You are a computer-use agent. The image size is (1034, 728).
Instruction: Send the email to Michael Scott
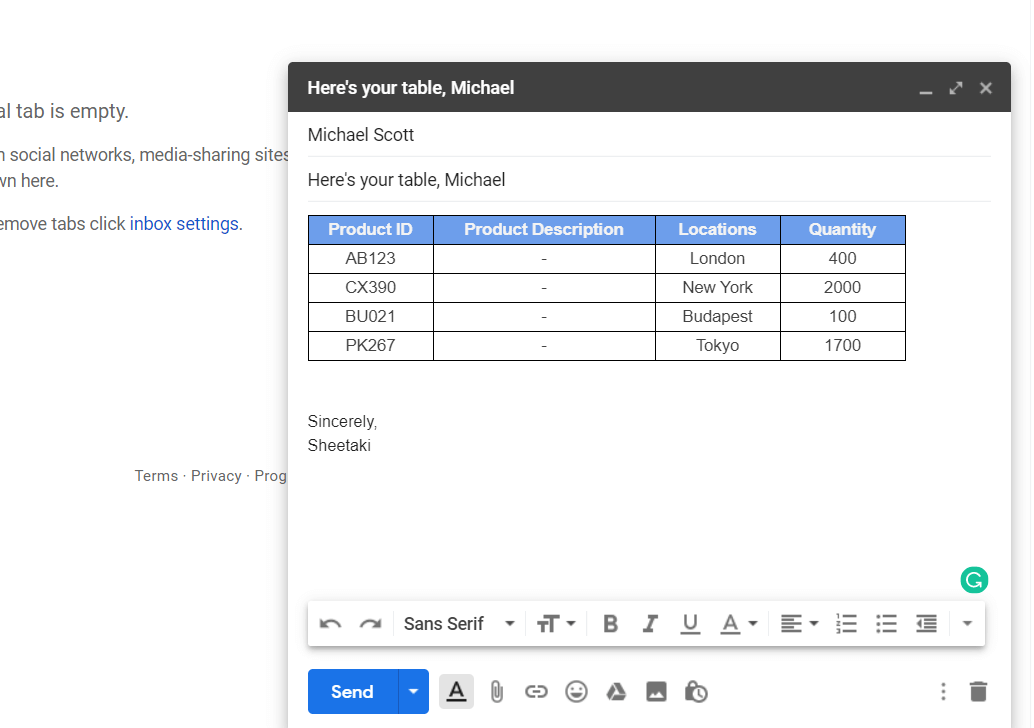[351, 691]
